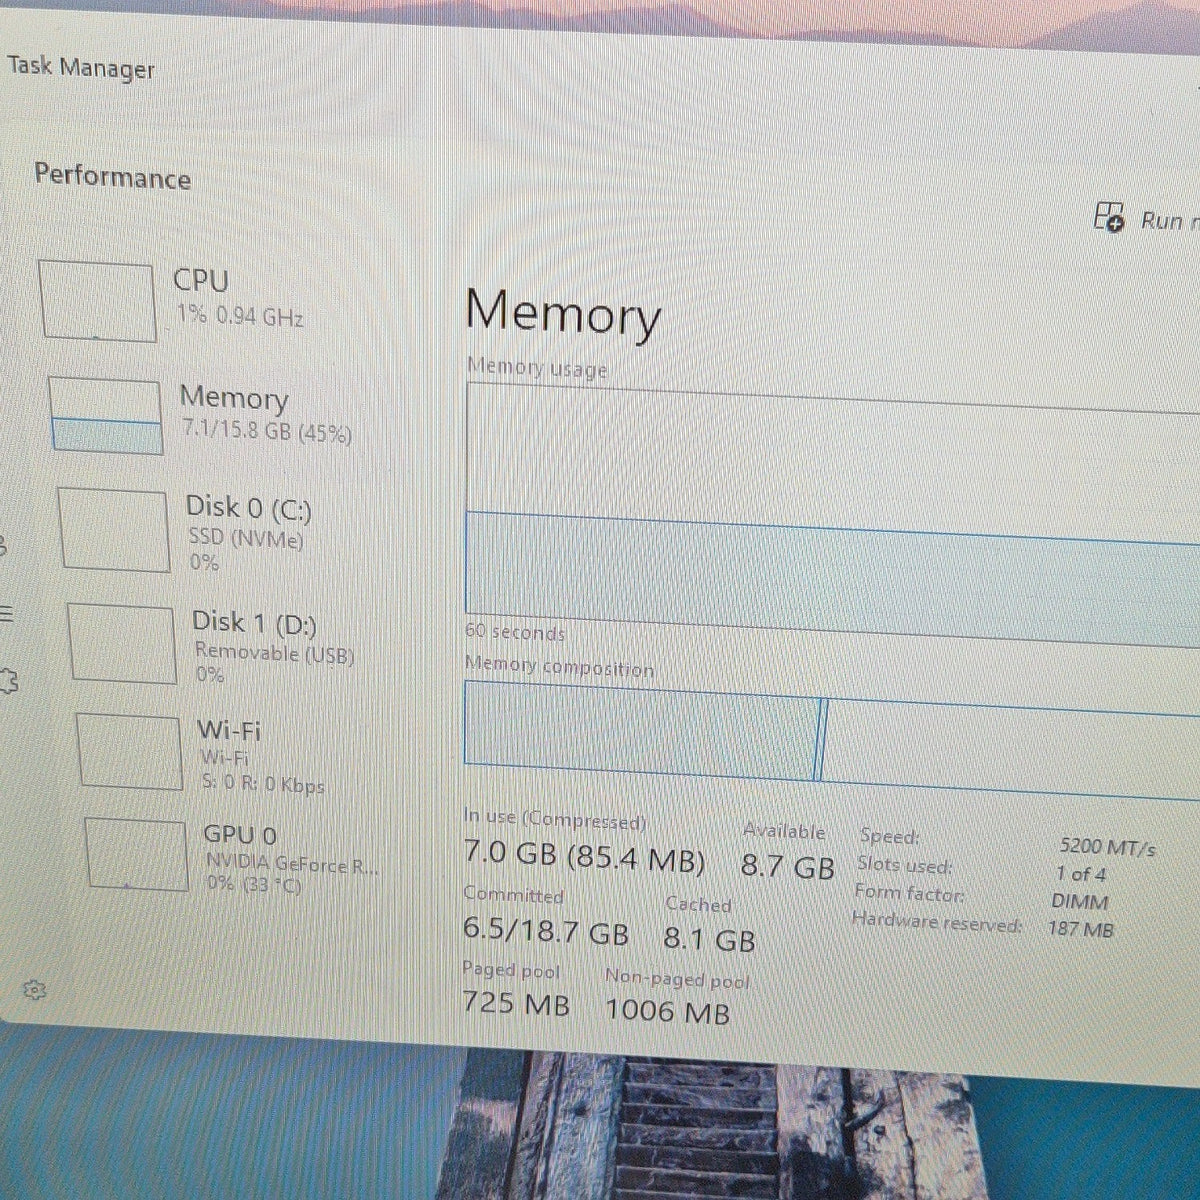This screenshot has height=1200, width=1200.
Task: Click cached value "8.1 GB"
Action: pyautogui.click(x=710, y=939)
